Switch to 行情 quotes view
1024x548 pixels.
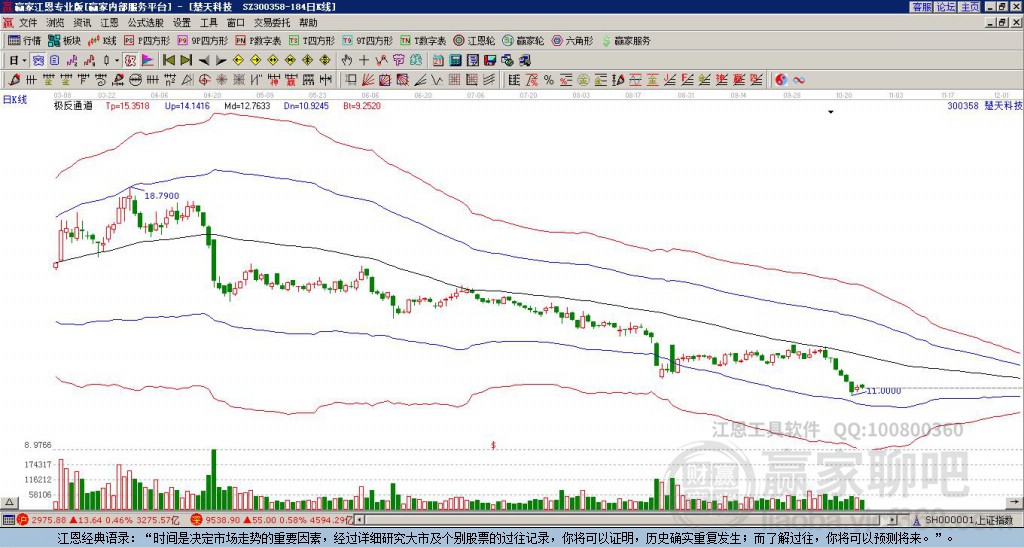(25, 40)
